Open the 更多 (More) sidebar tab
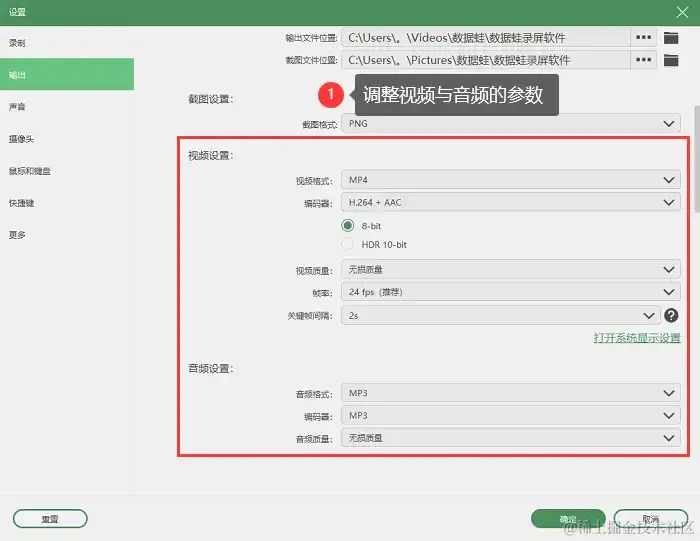700x541 pixels. (x=67, y=235)
